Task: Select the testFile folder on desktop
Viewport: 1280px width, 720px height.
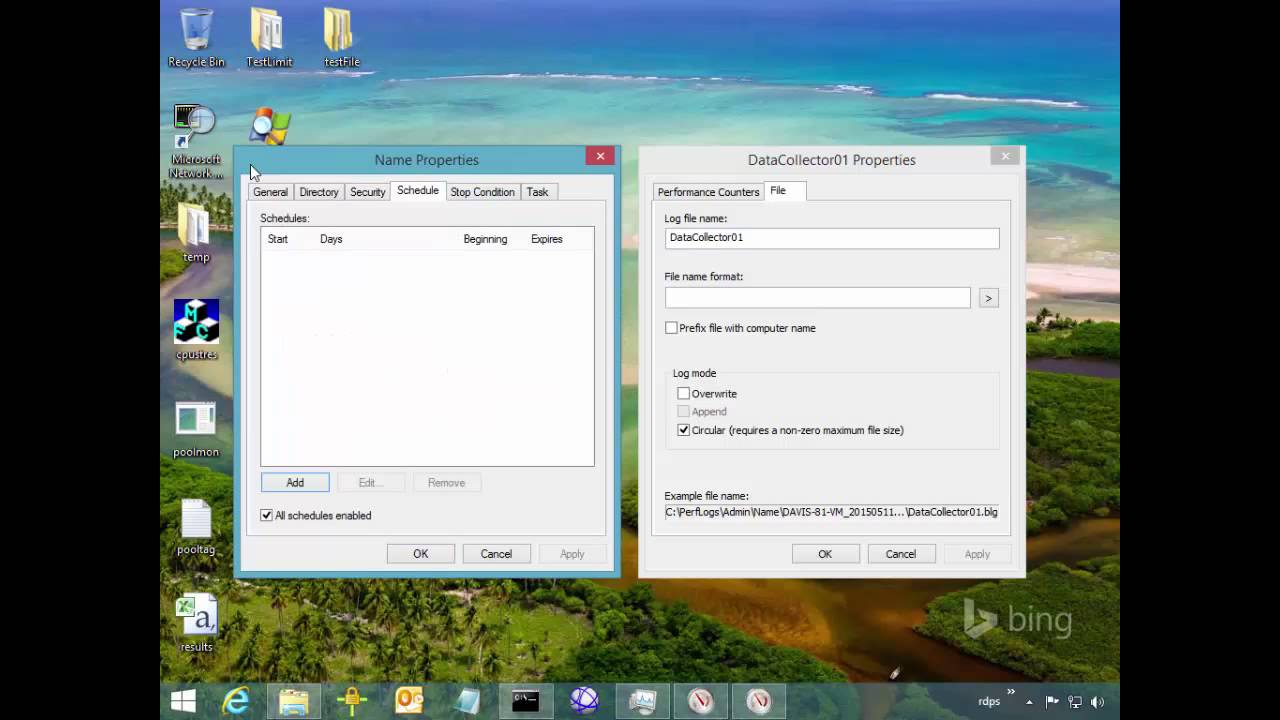Action: coord(341,37)
